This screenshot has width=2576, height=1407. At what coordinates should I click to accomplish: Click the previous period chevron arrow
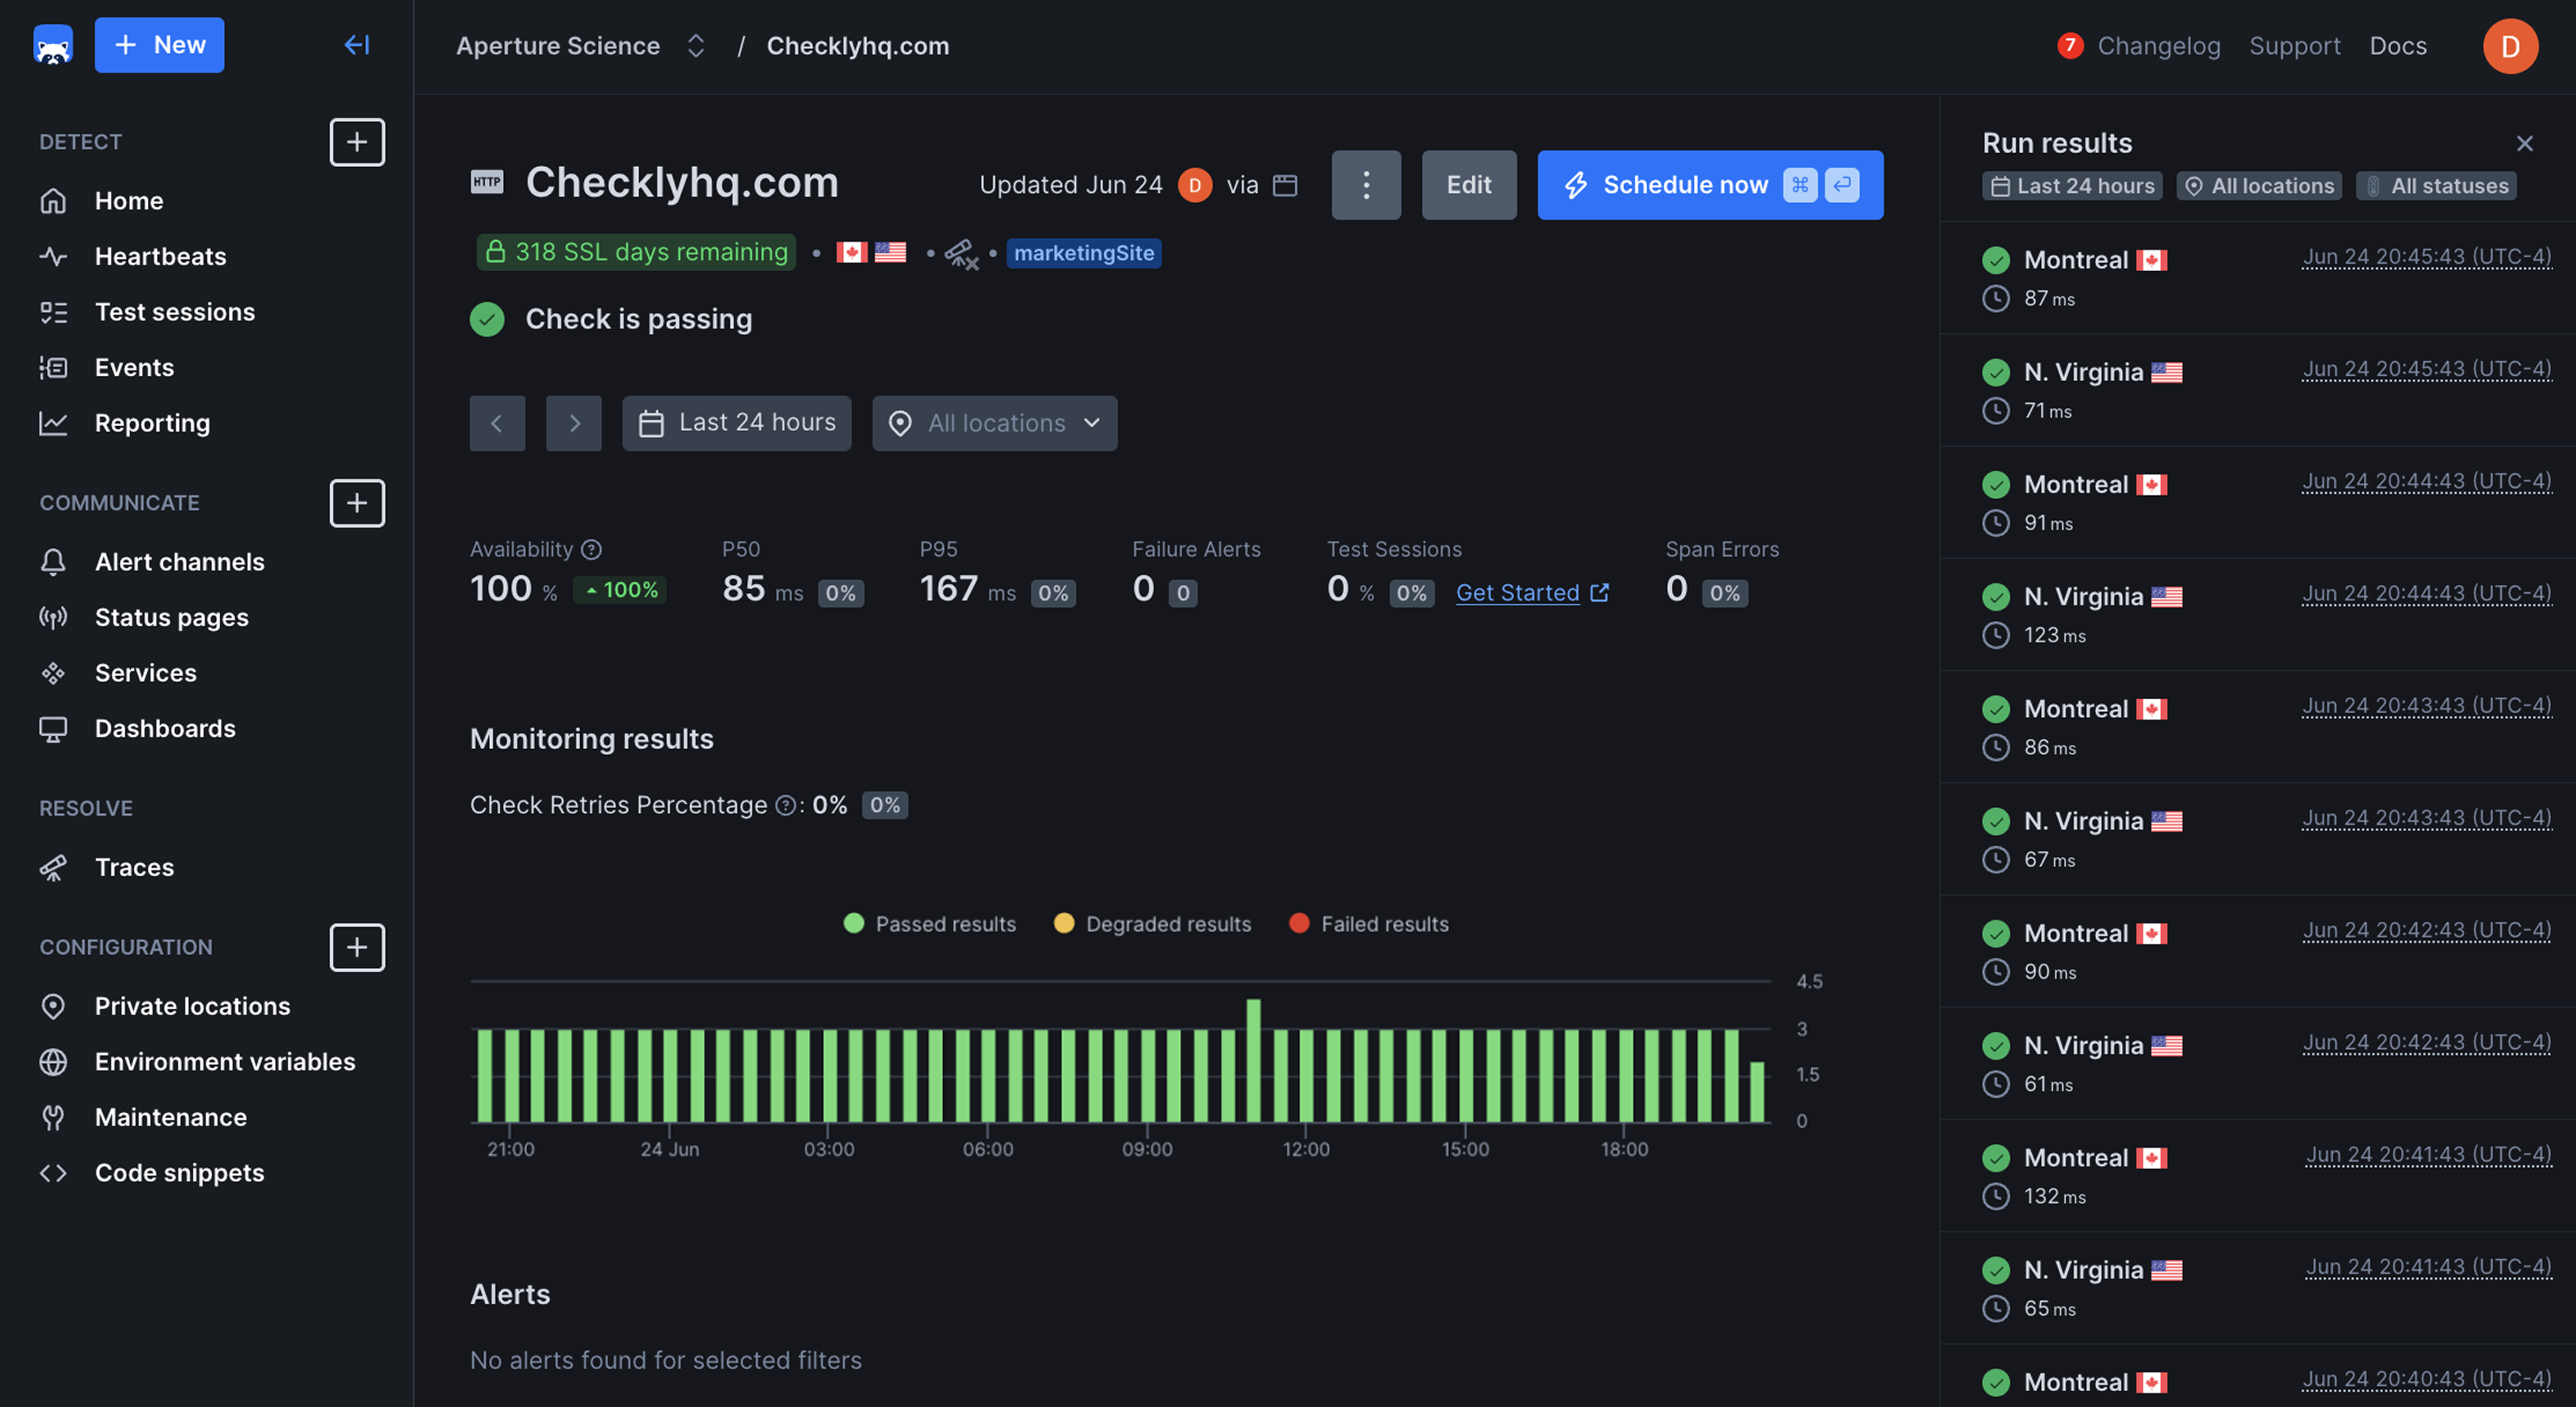pyautogui.click(x=497, y=423)
